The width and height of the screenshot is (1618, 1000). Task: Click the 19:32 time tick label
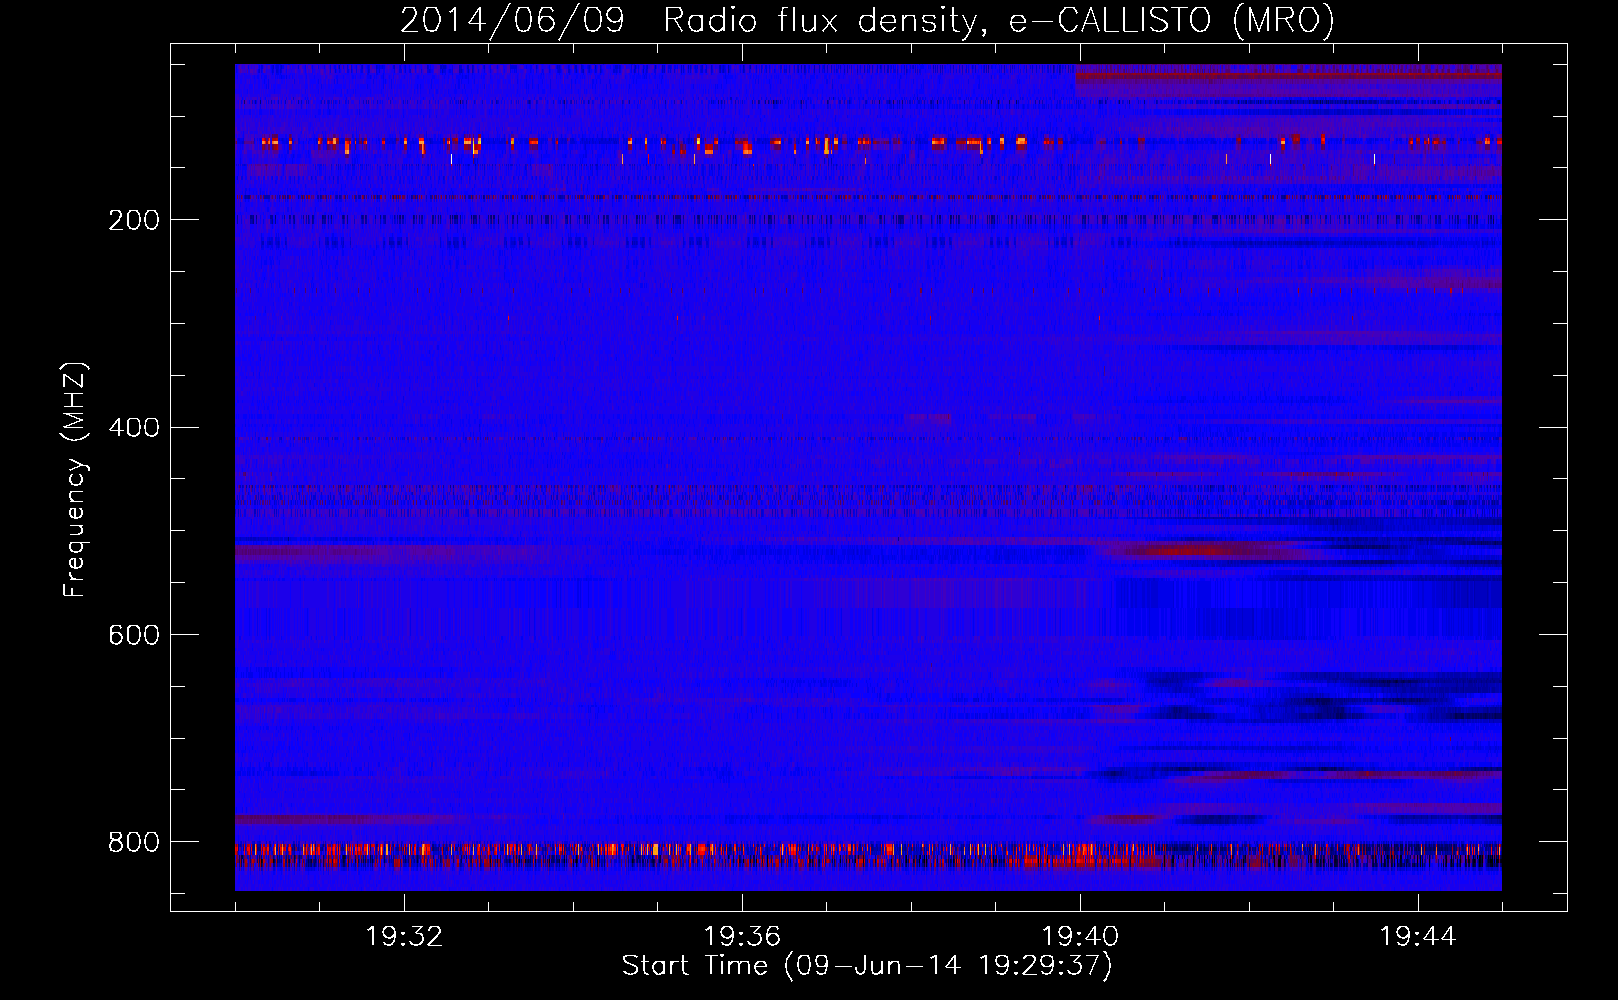pos(404,937)
